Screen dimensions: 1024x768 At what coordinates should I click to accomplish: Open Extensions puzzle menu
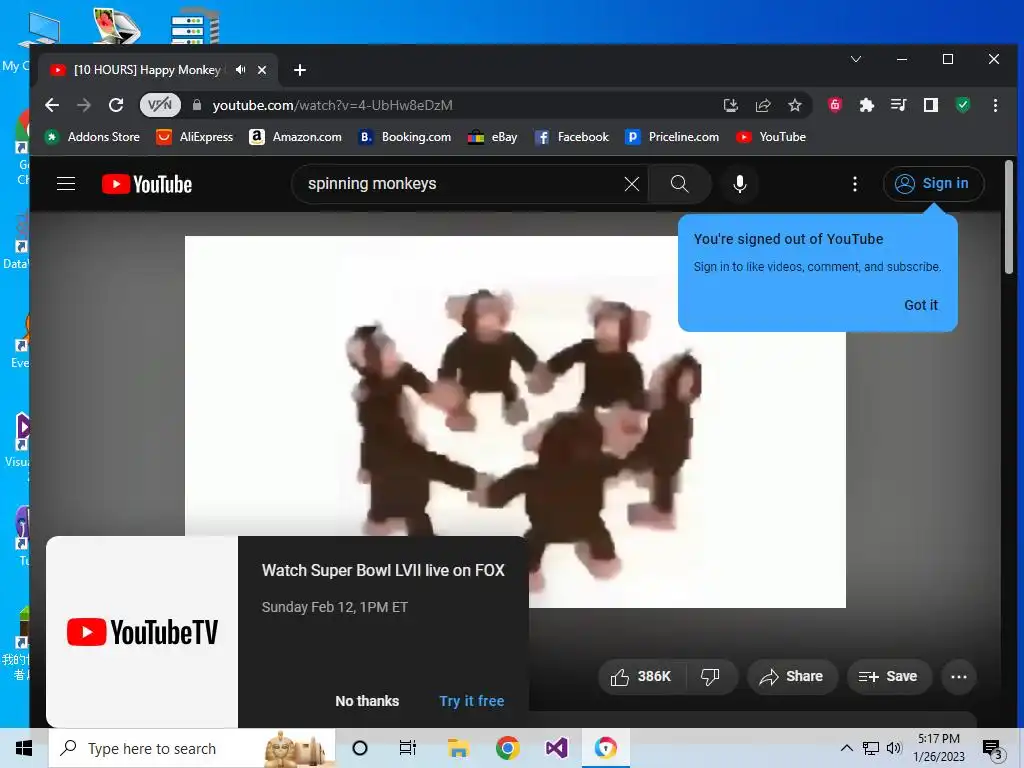[867, 105]
